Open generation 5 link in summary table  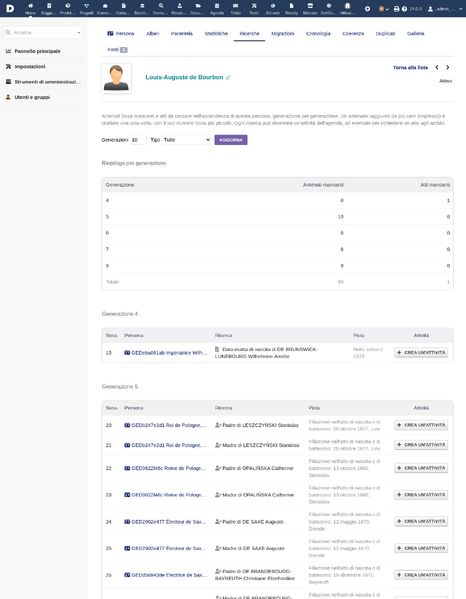click(x=107, y=217)
